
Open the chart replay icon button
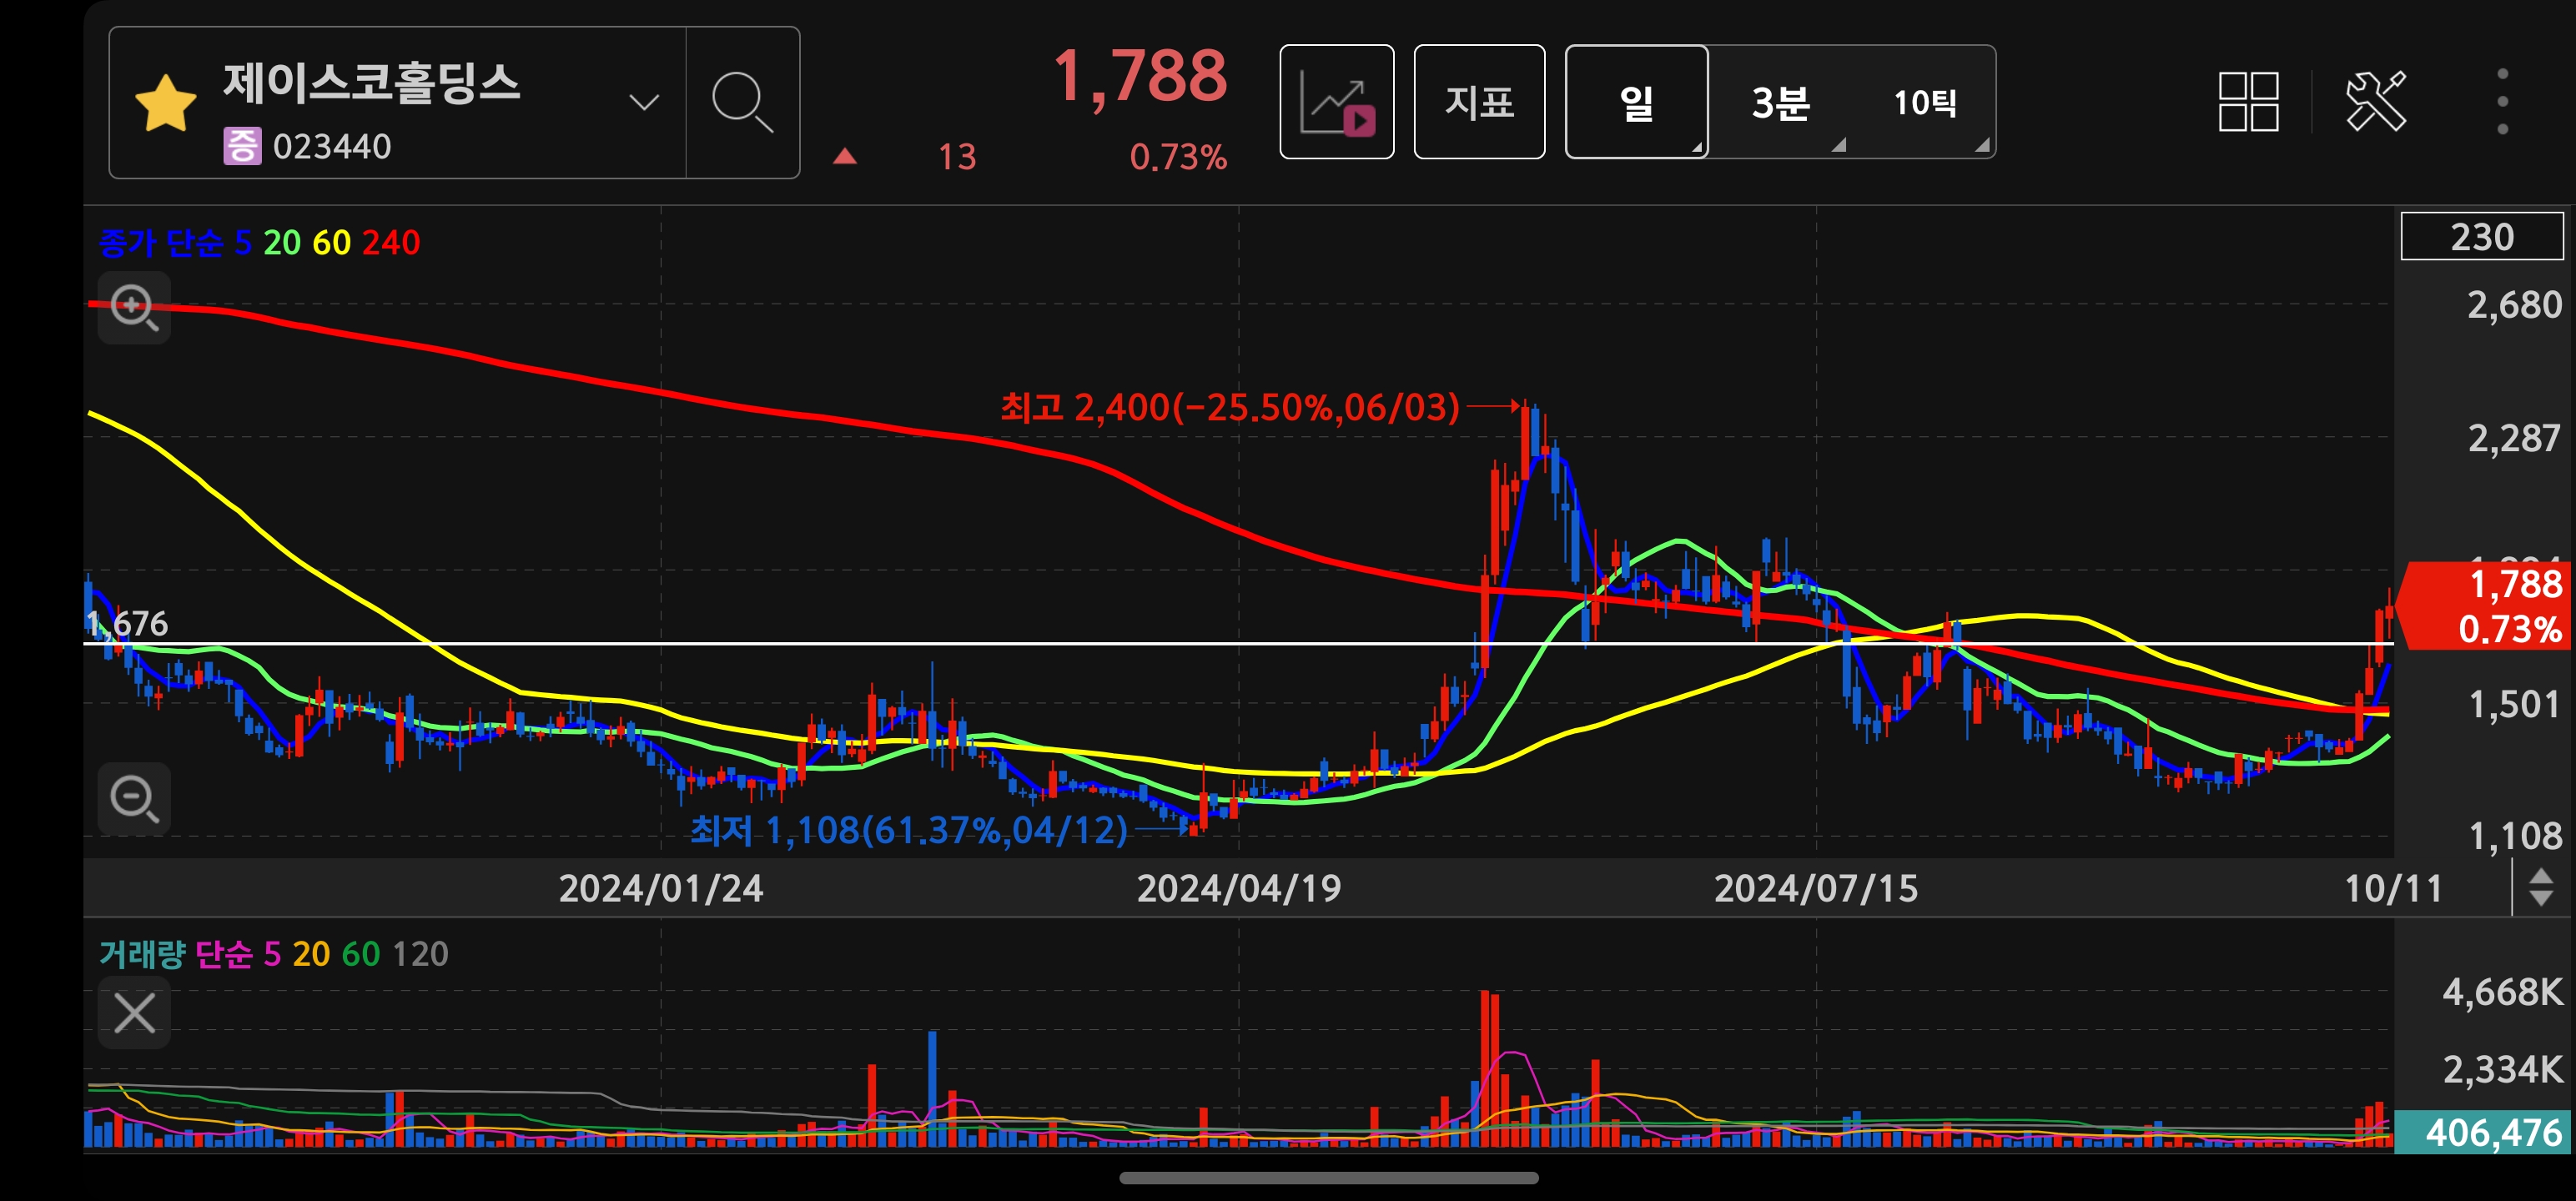[x=1336, y=102]
